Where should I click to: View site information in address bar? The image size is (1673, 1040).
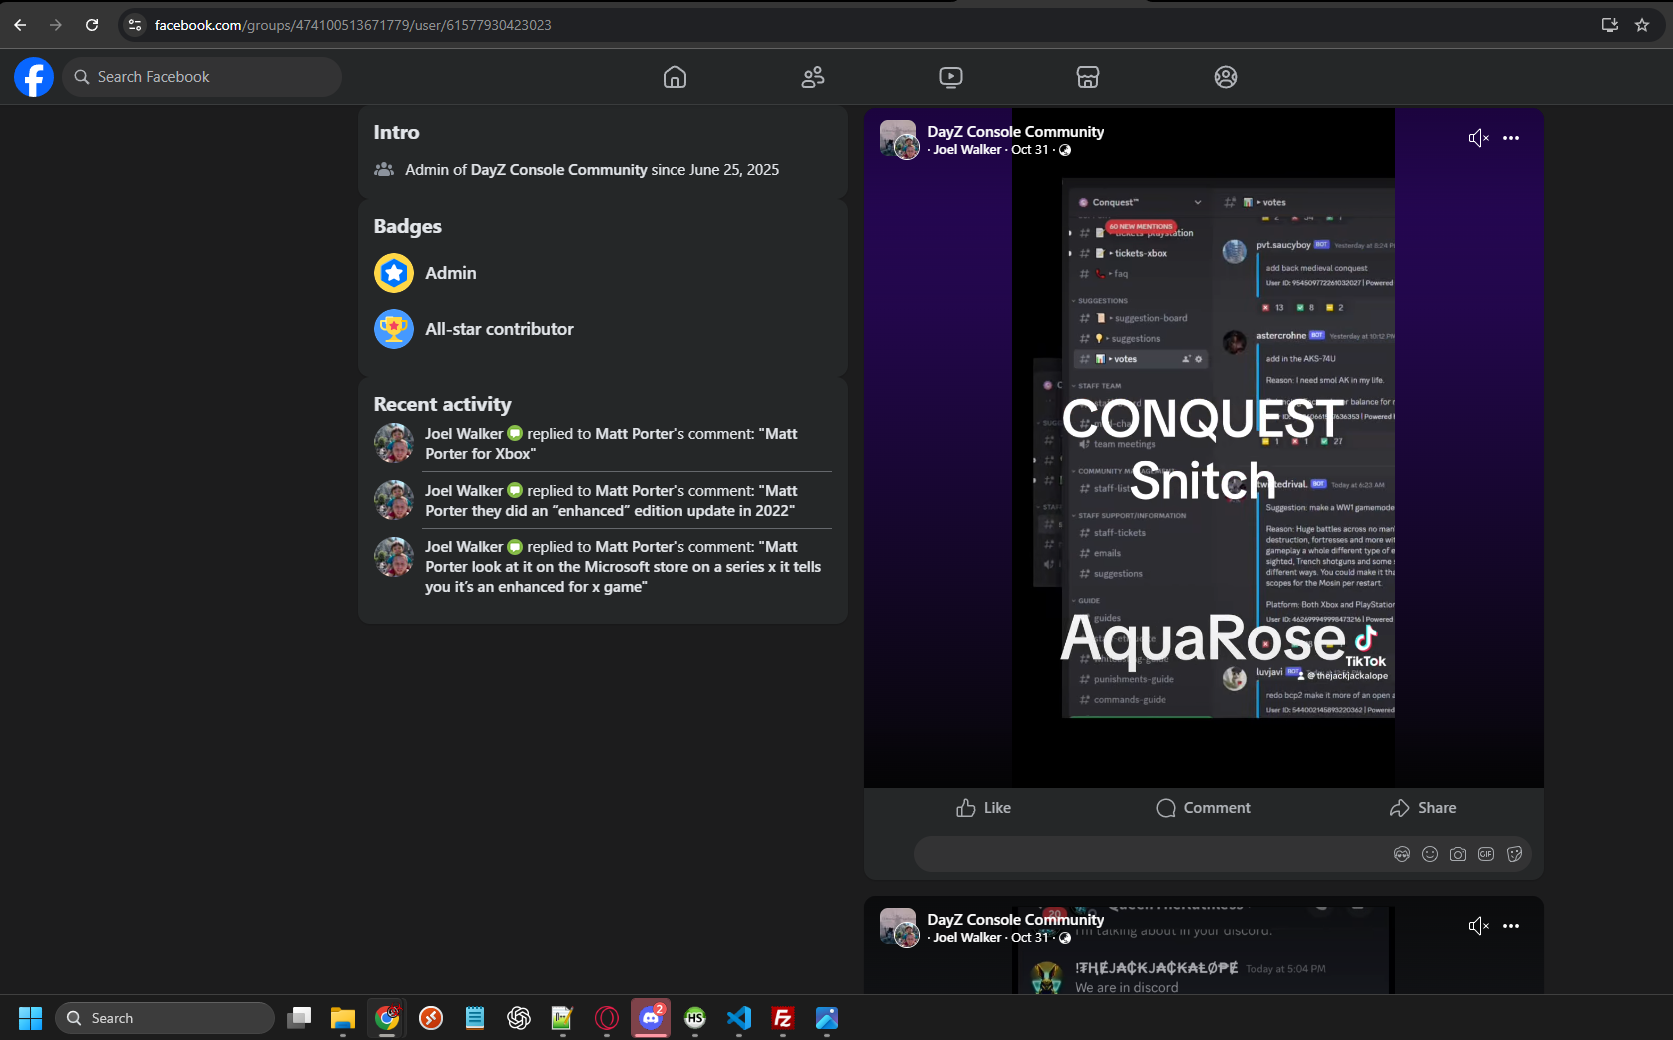(x=135, y=25)
